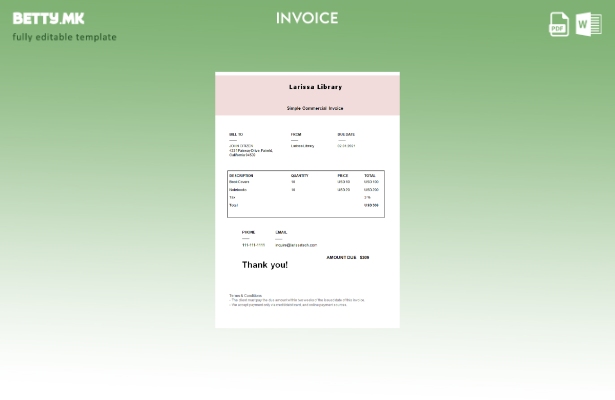
Task: Click the PRICE column header
Action: [x=343, y=175]
